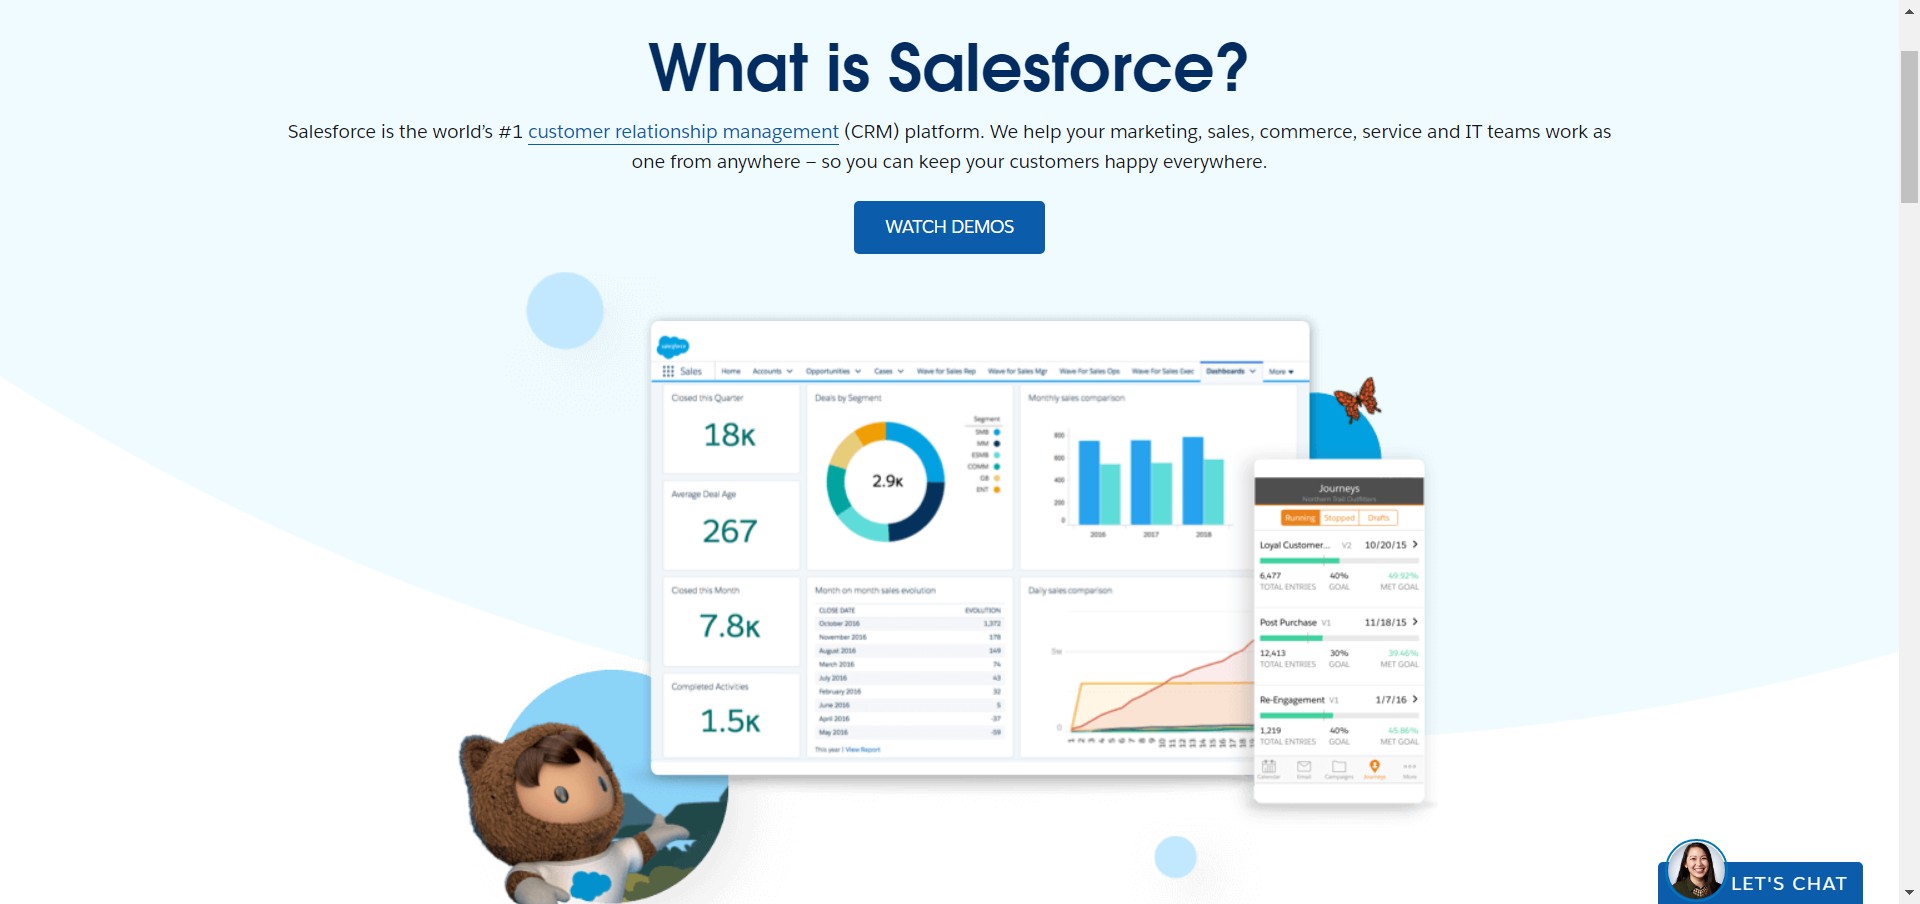Select the Drafts filter in Journeys

[1379, 518]
